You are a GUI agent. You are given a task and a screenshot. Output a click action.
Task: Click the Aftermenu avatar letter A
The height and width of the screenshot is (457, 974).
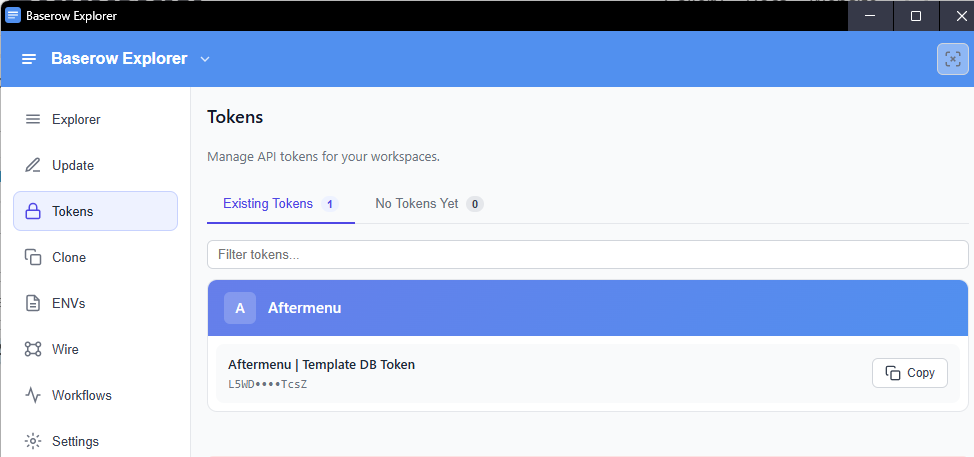click(x=240, y=308)
